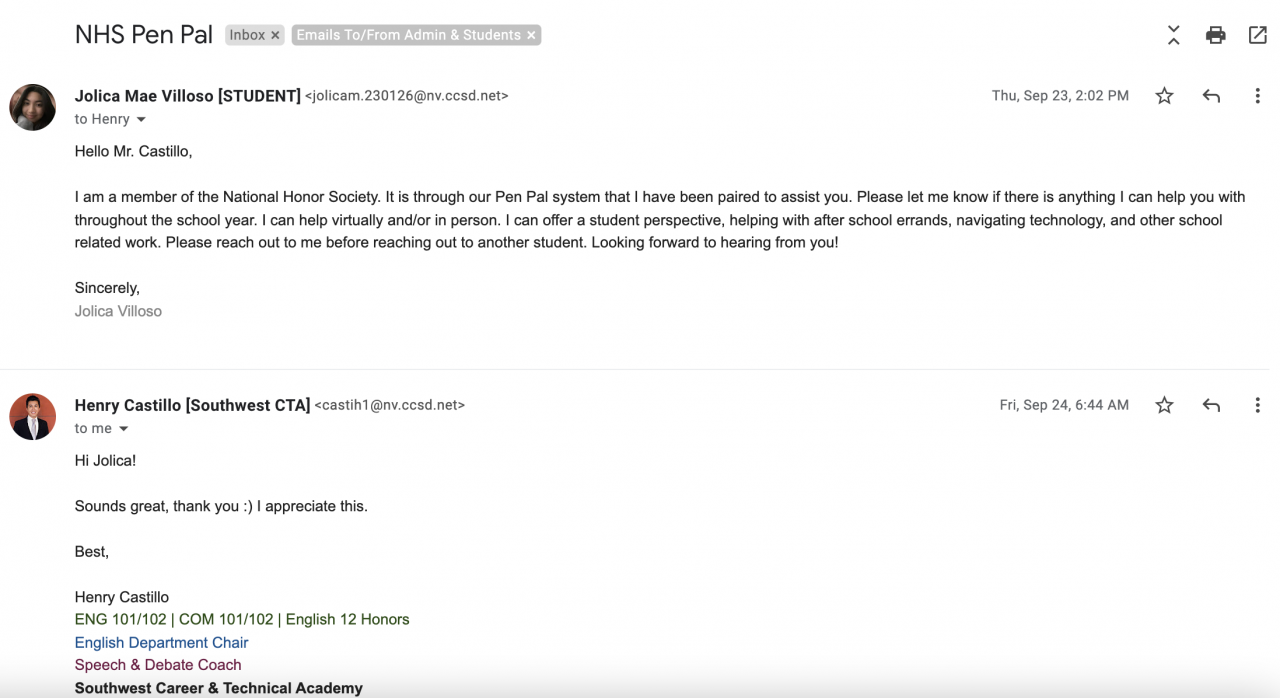Click sender name Jolica Mae Villoso [STUDENT]

(187, 96)
